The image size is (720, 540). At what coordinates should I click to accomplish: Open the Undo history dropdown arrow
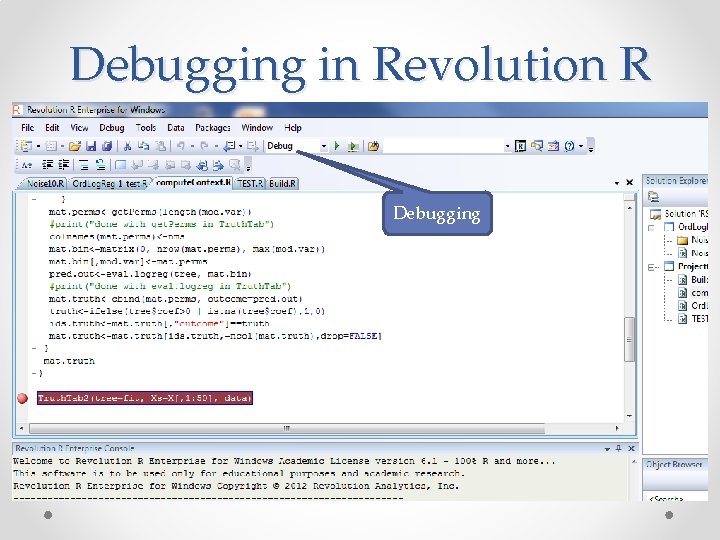[x=192, y=147]
